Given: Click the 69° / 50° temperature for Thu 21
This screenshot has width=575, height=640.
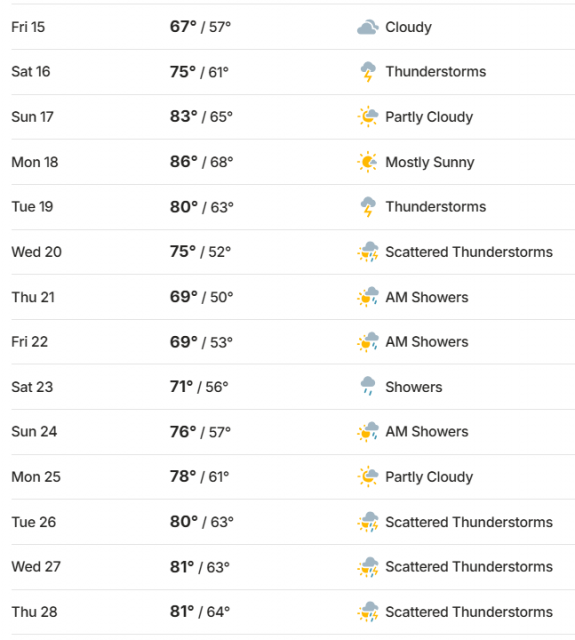Looking at the screenshot, I should click(202, 297).
